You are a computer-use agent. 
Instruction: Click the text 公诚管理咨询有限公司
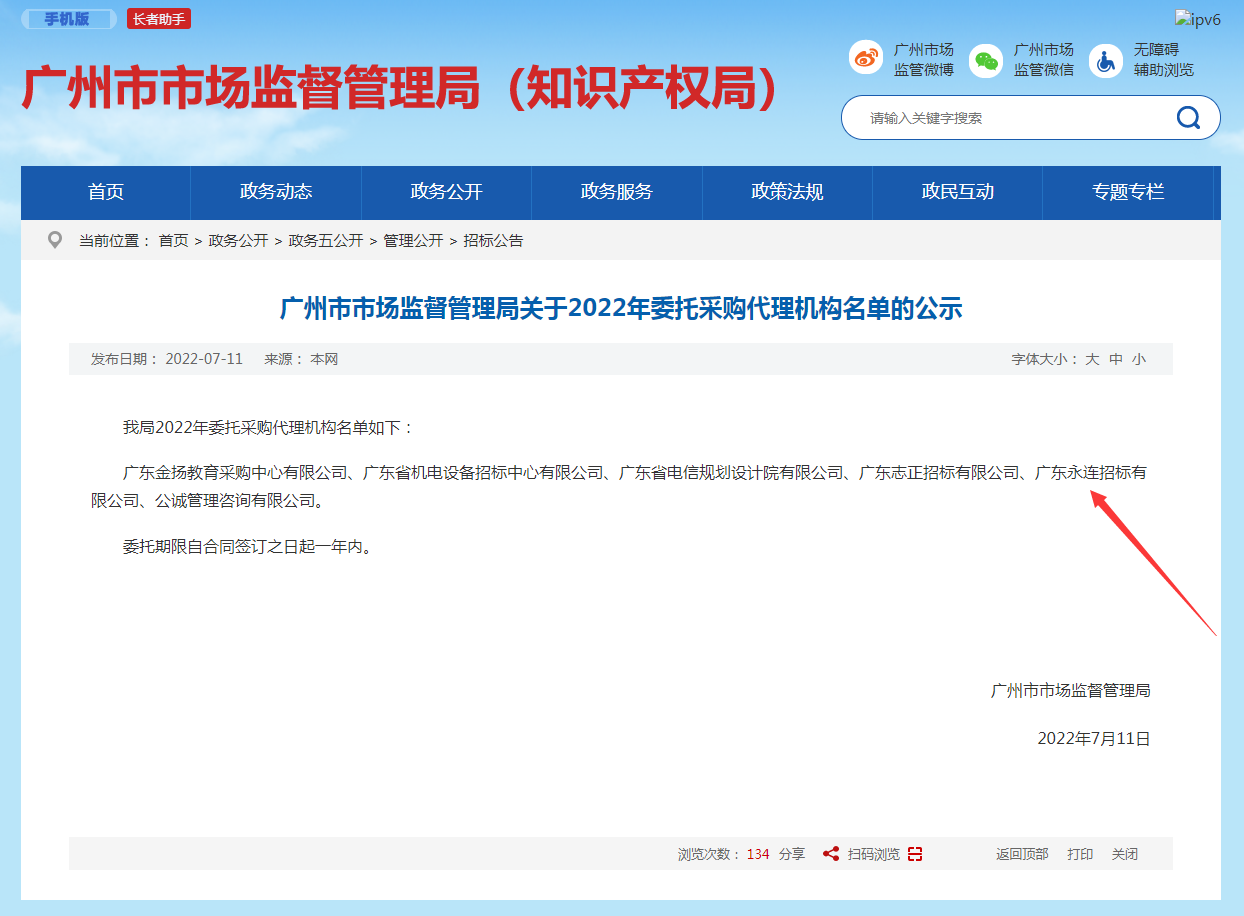point(235,500)
